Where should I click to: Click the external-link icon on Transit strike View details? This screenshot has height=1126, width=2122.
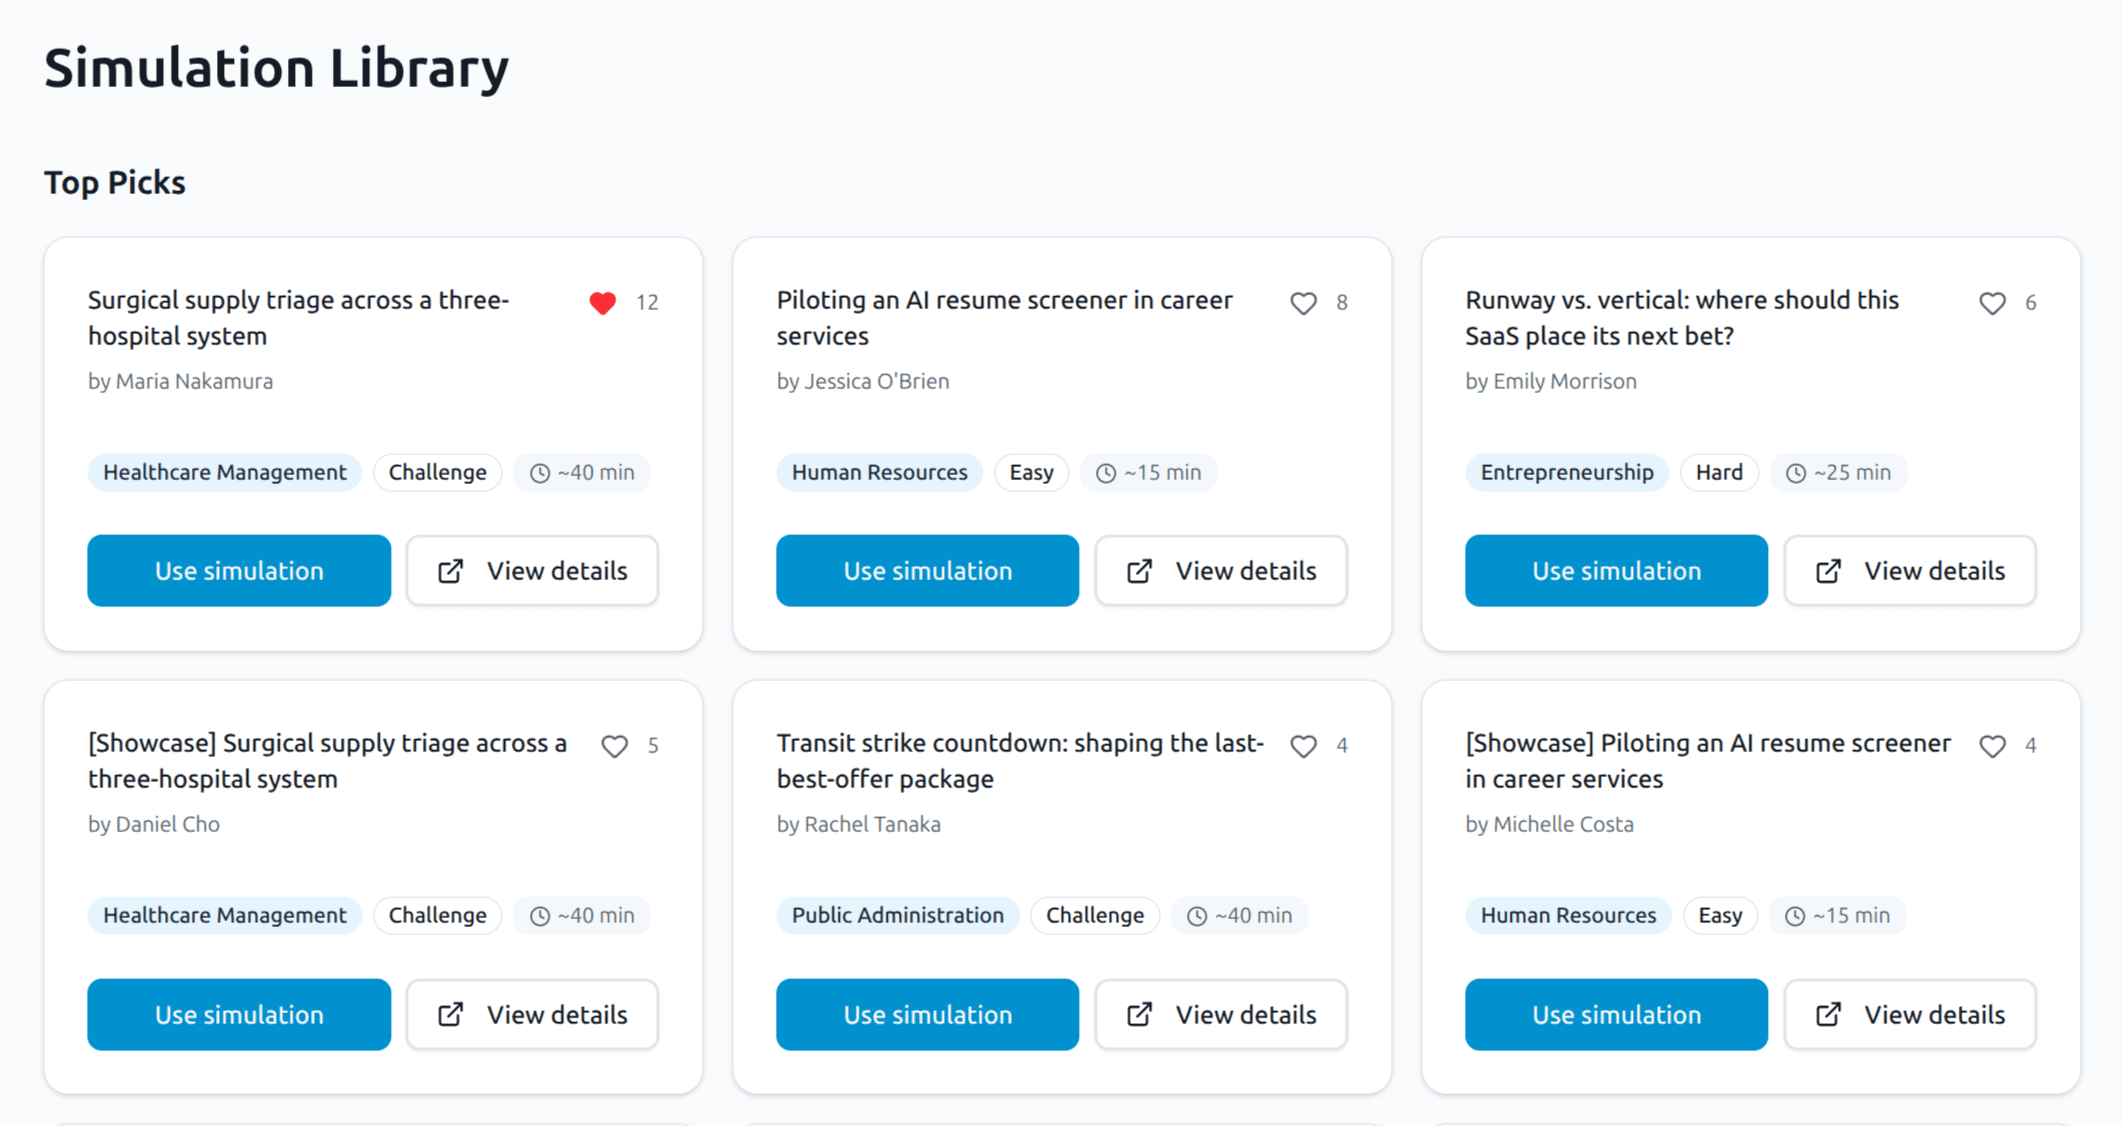click(1139, 1014)
